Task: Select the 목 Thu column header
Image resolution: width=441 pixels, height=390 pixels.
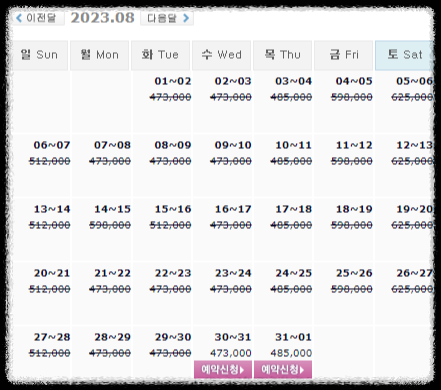Action: click(282, 55)
